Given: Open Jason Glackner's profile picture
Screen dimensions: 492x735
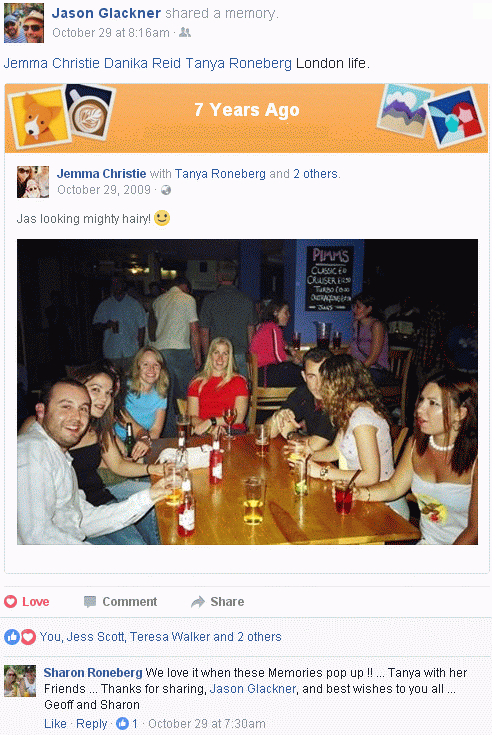Looking at the screenshot, I should [x=24, y=23].
